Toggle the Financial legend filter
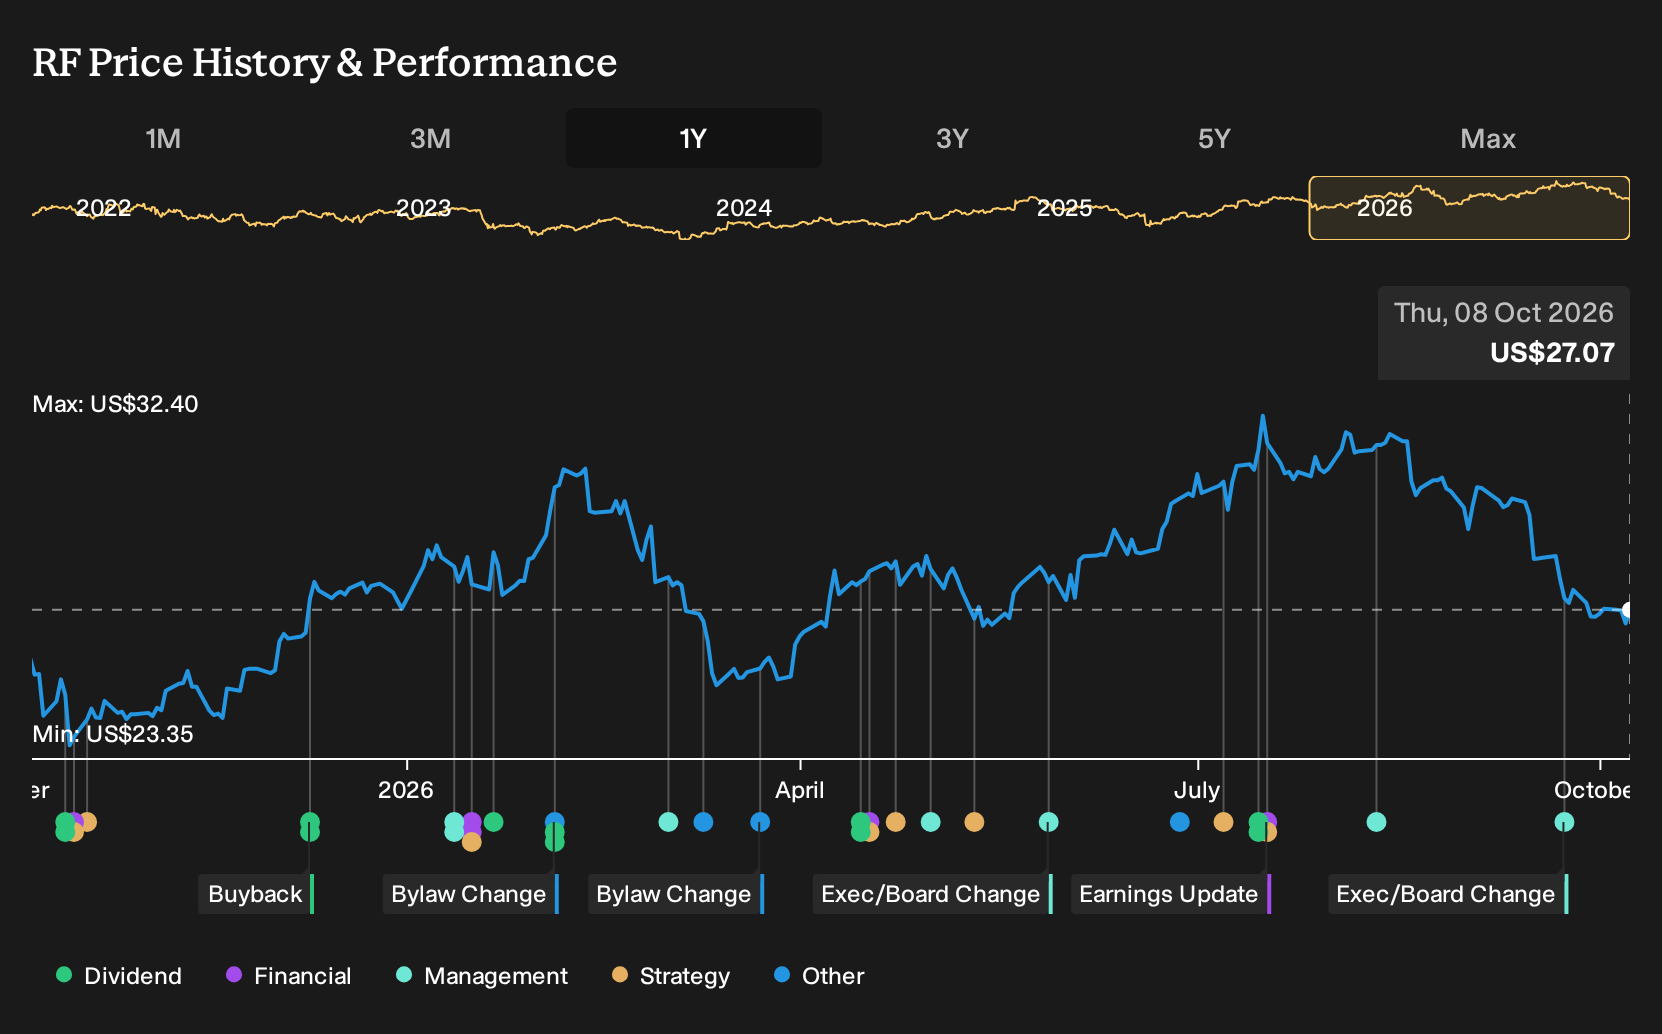Image resolution: width=1662 pixels, height=1034 pixels. 289,976
